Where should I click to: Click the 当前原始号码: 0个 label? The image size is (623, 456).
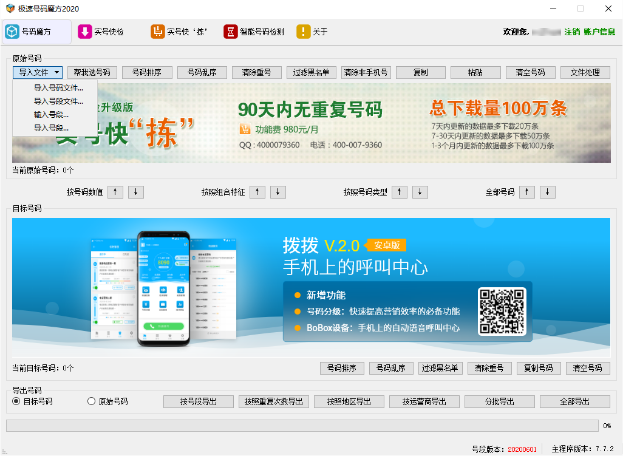(x=43, y=170)
